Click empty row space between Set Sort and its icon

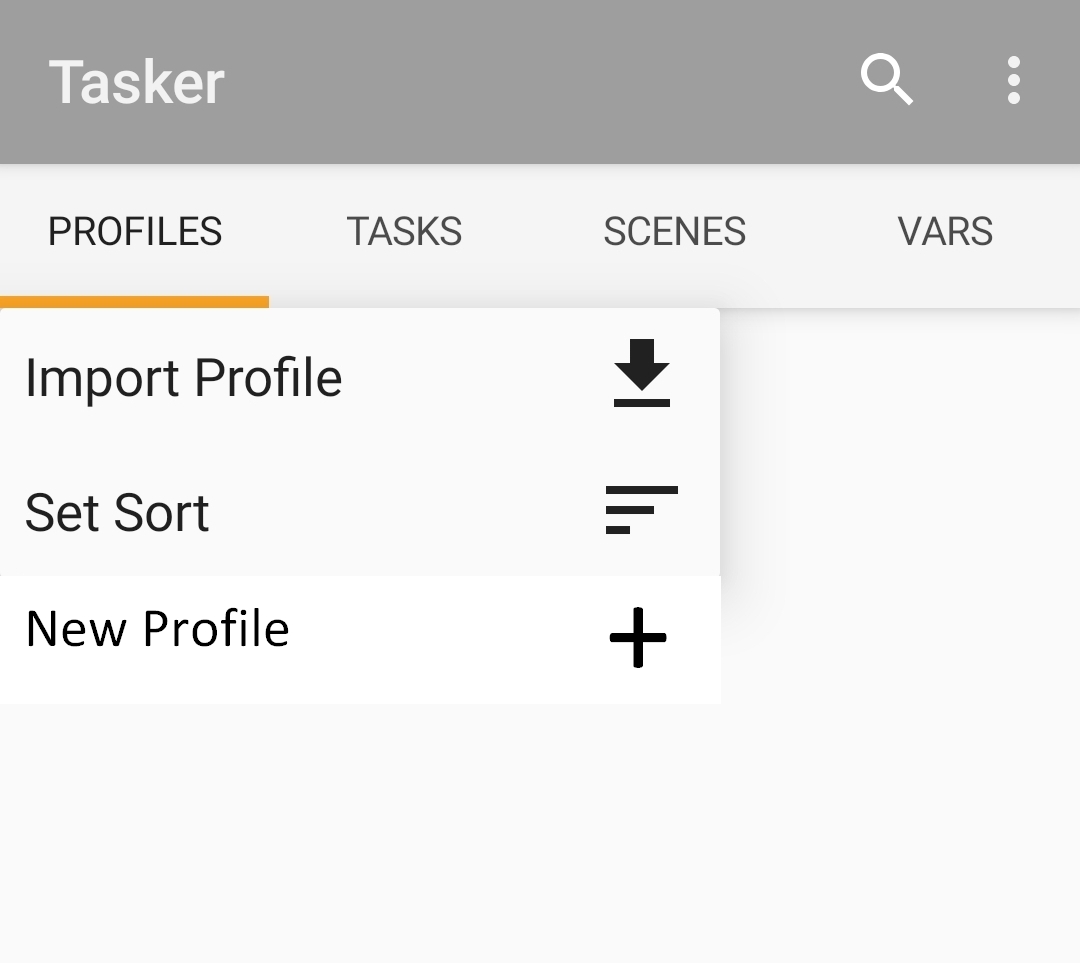(x=400, y=512)
